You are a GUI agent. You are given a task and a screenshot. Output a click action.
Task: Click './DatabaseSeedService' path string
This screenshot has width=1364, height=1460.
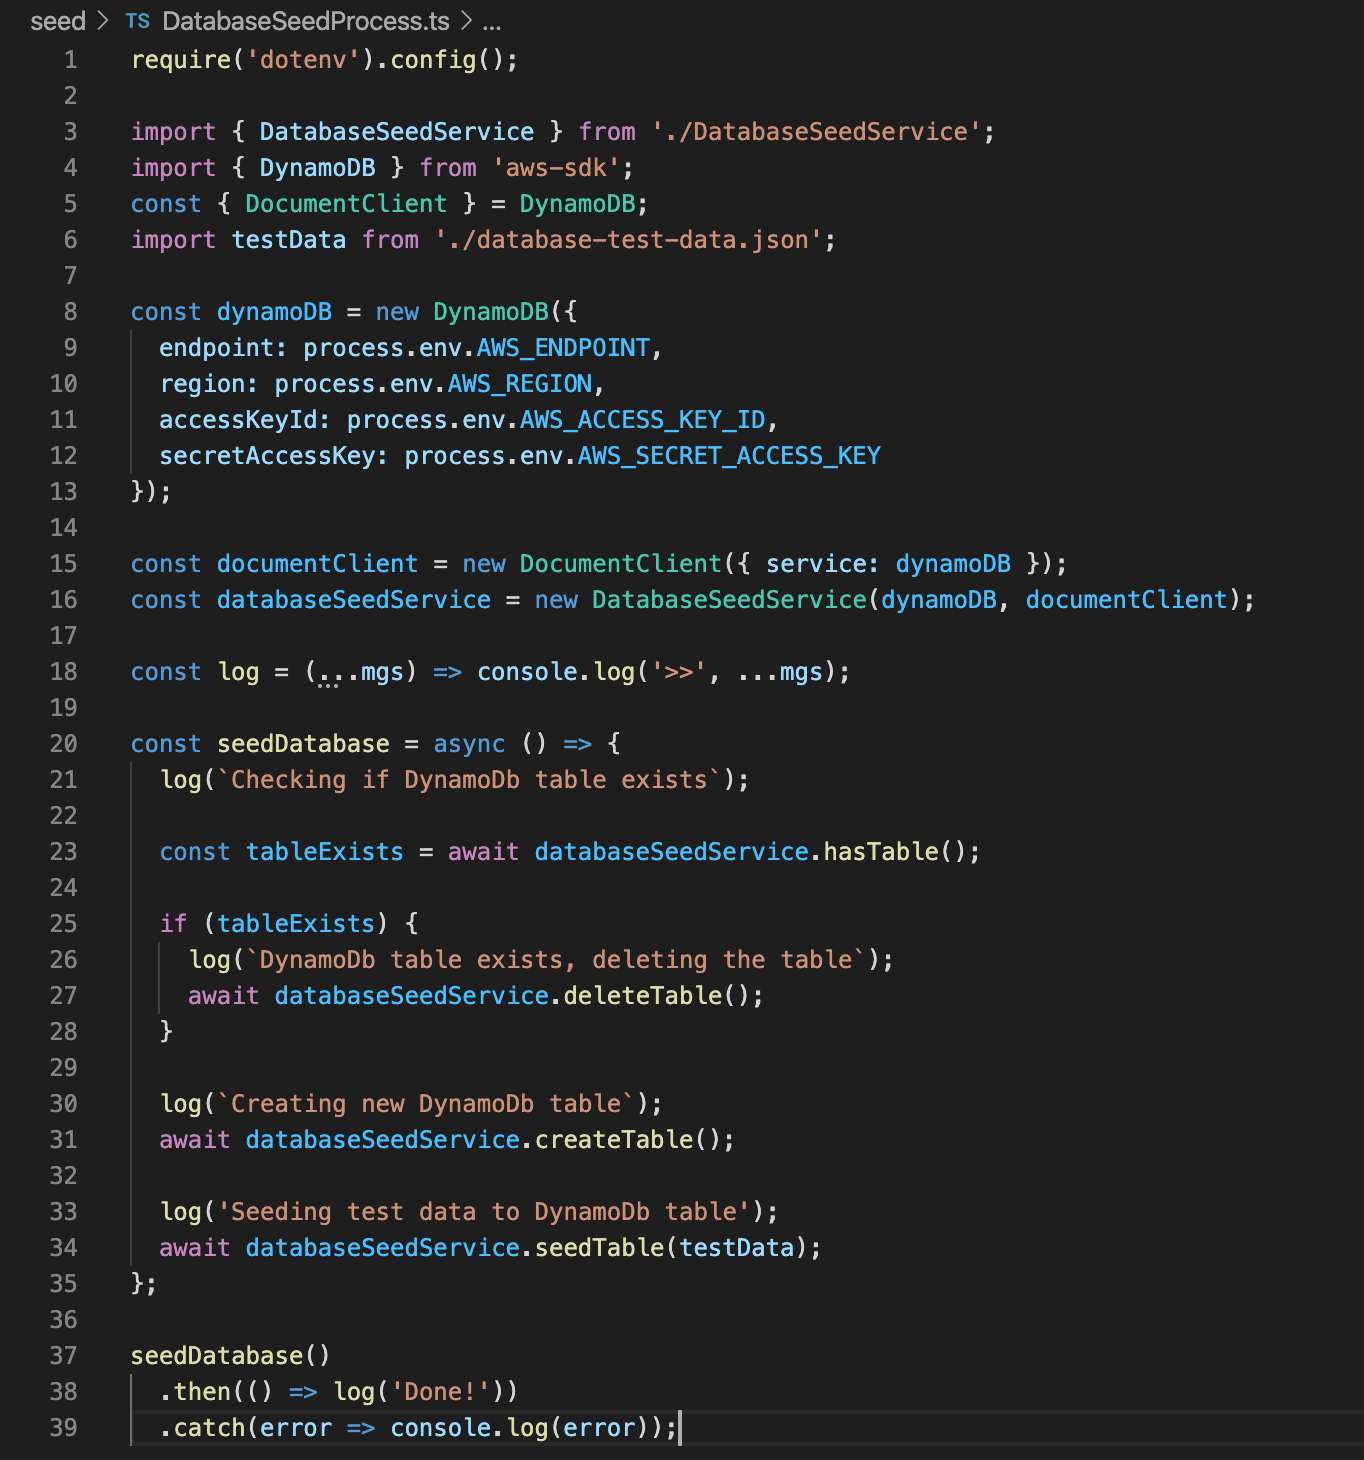point(816,132)
